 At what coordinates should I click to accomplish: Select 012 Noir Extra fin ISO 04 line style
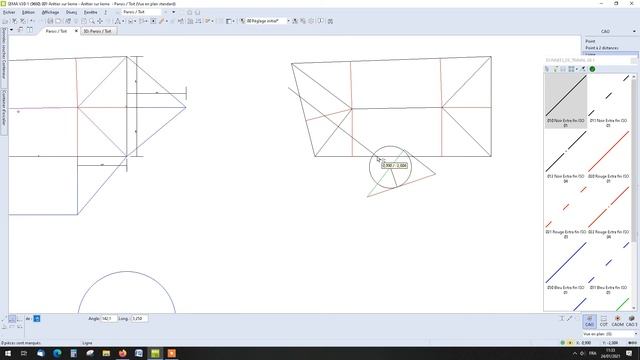point(566,157)
